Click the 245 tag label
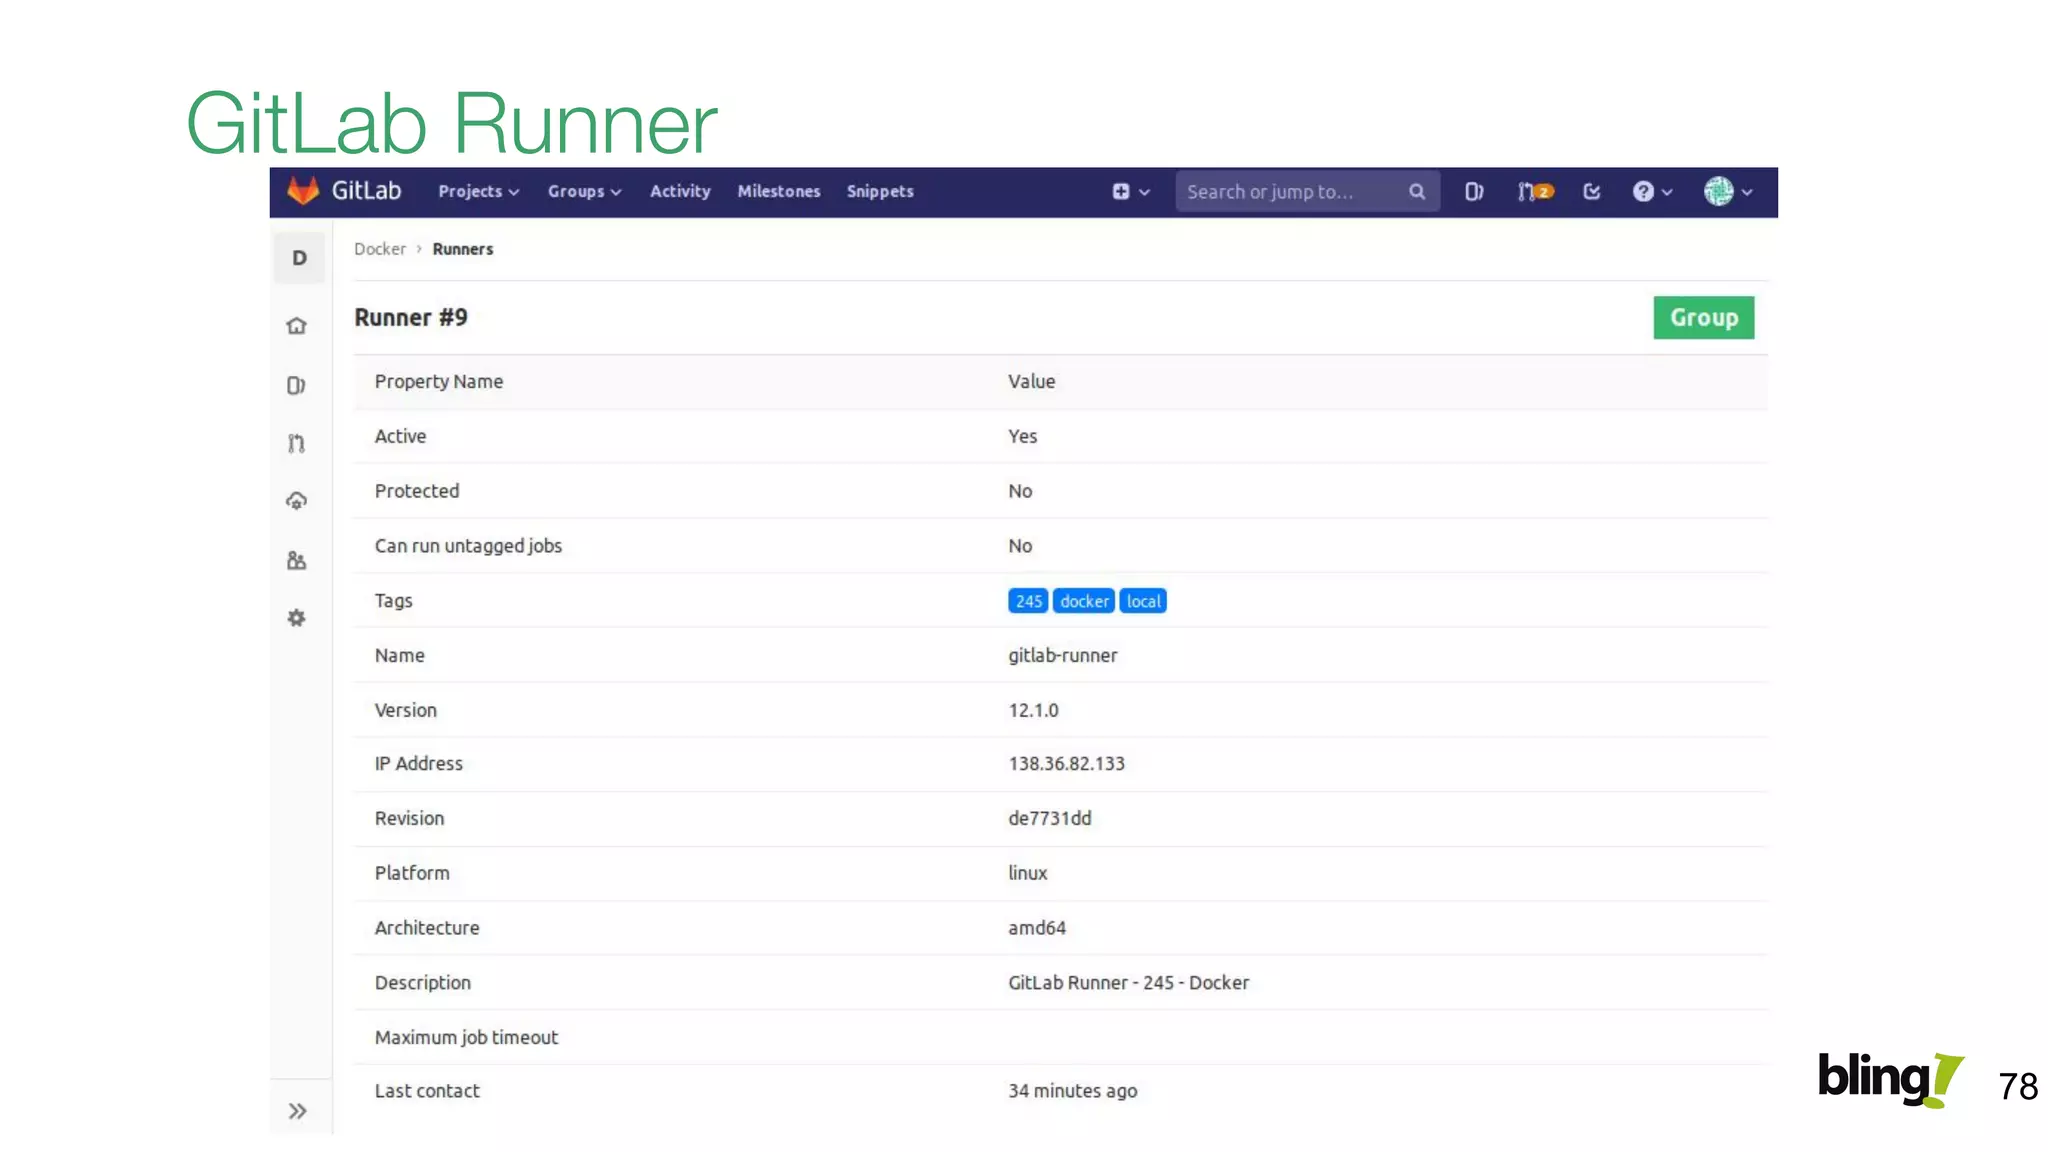This screenshot has width=2048, height=1152. click(x=1028, y=601)
